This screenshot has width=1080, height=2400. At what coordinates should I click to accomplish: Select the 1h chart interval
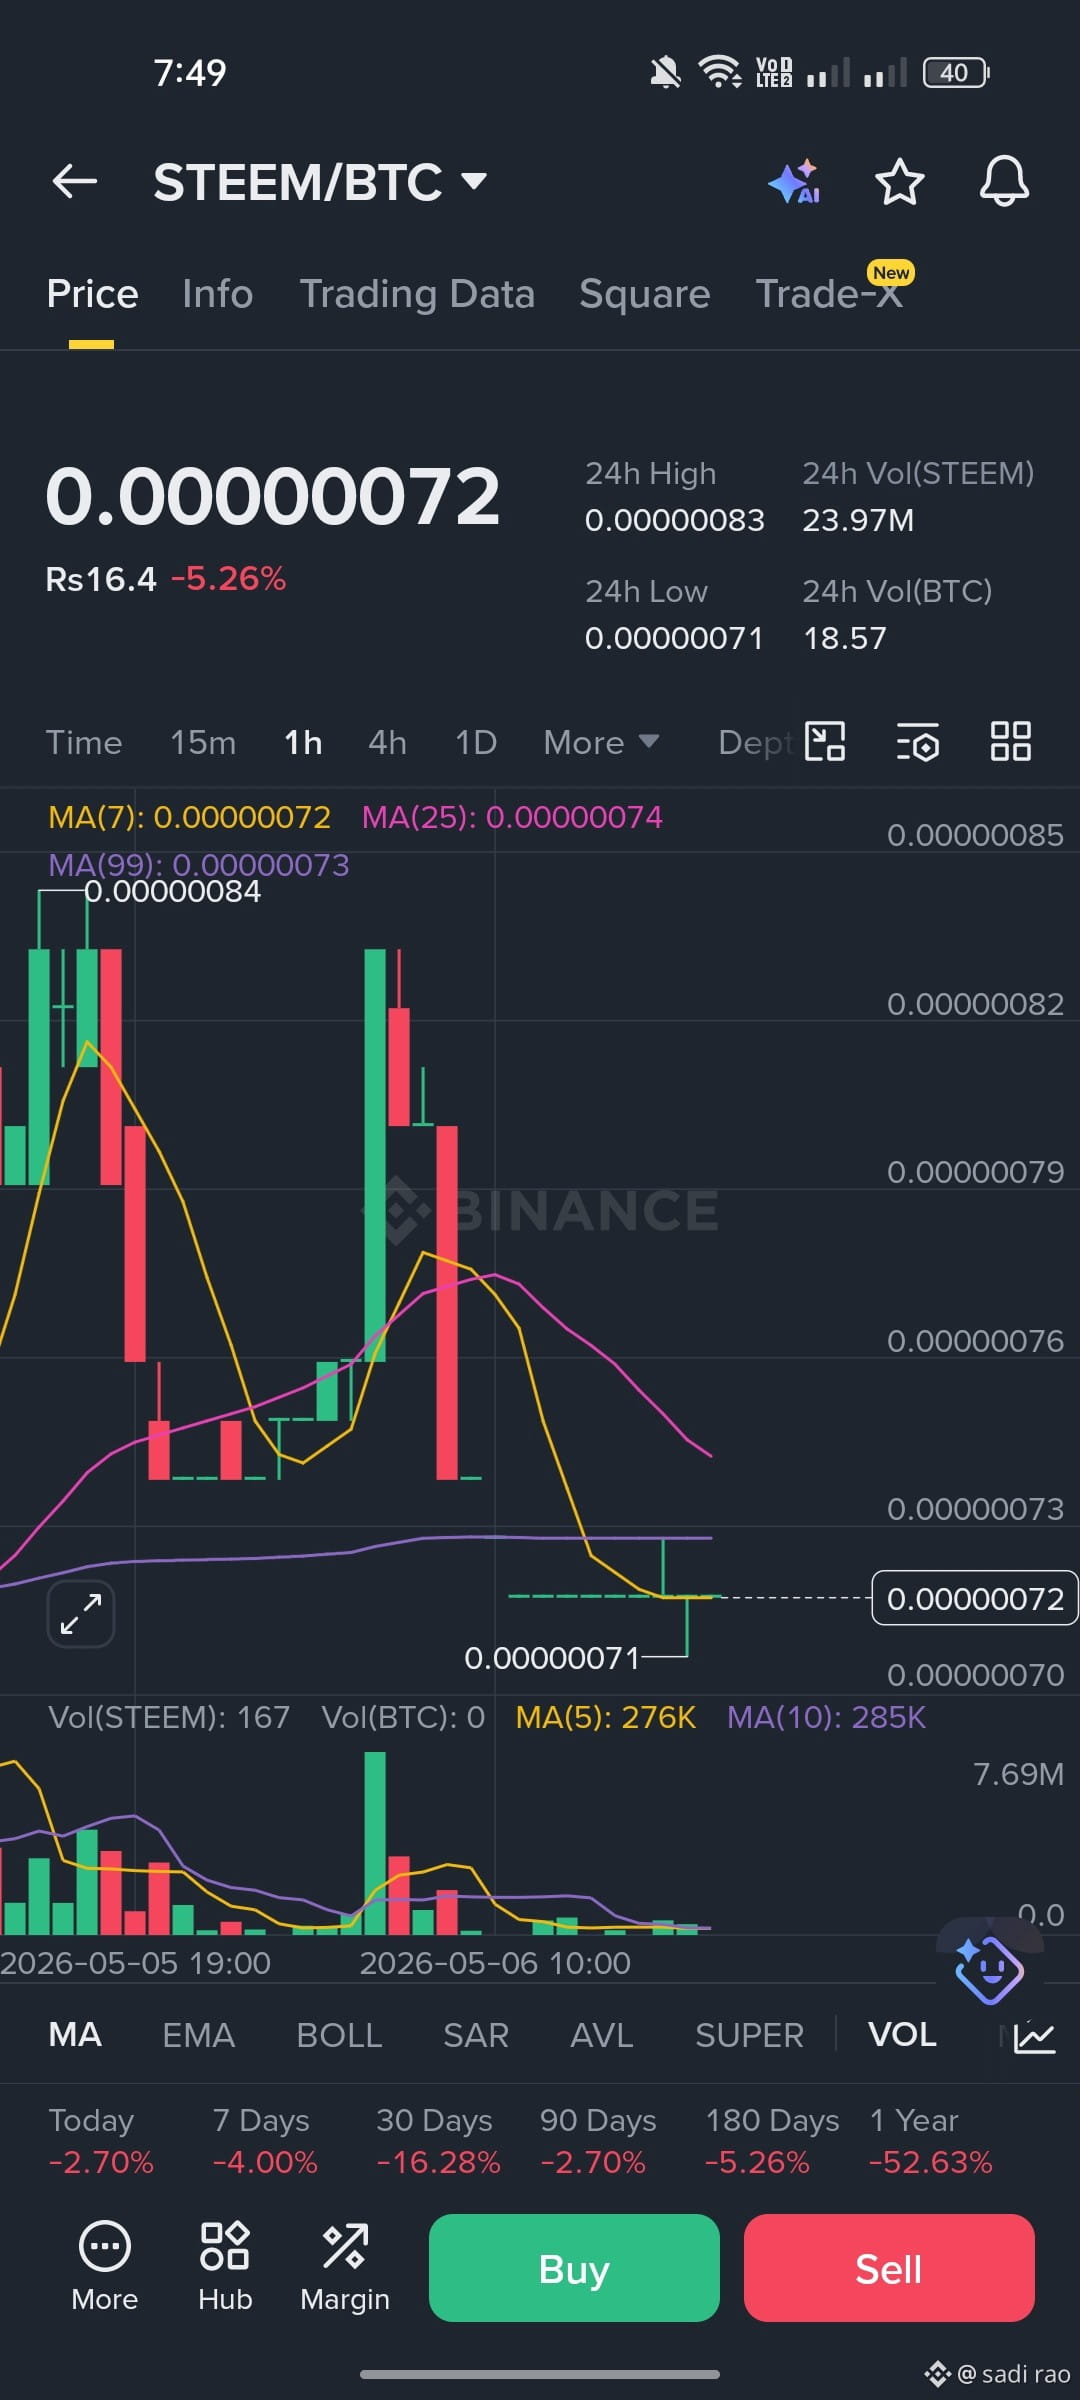tap(303, 743)
